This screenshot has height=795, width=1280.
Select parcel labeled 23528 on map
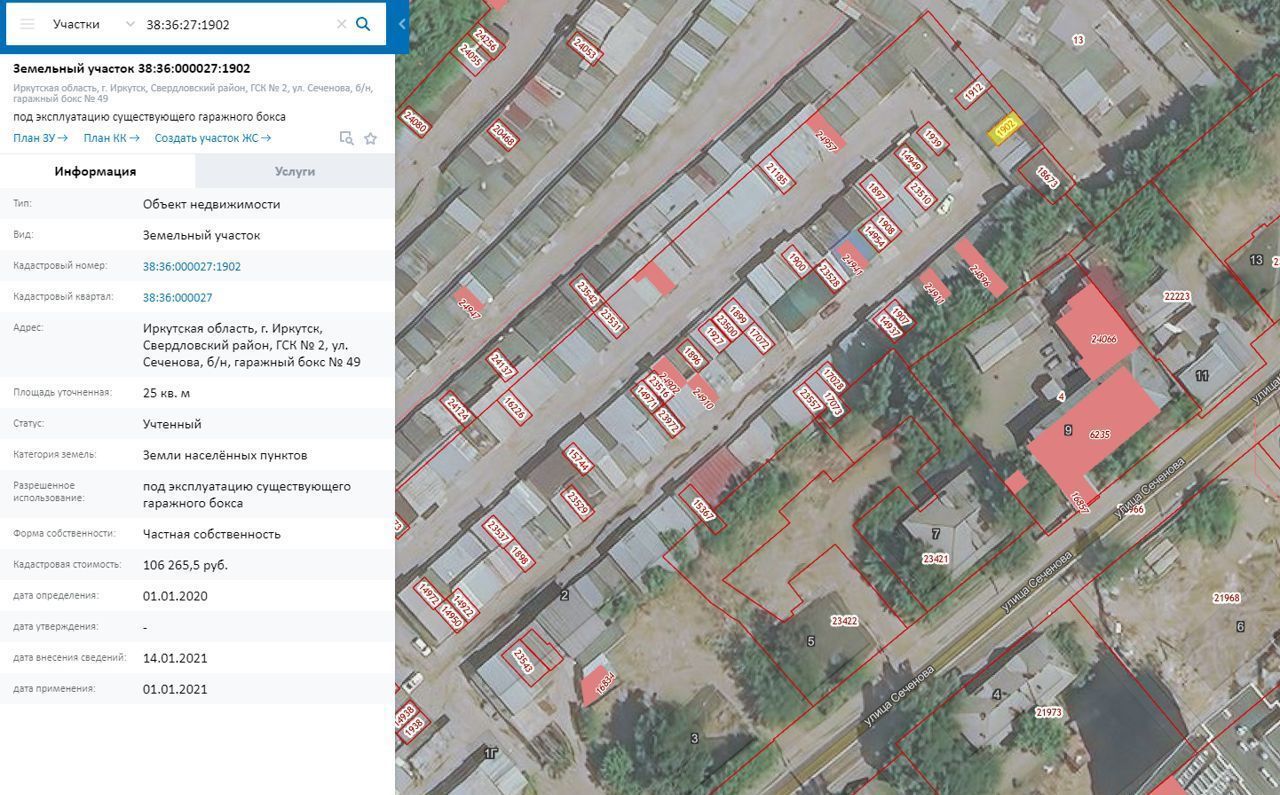tap(830, 275)
